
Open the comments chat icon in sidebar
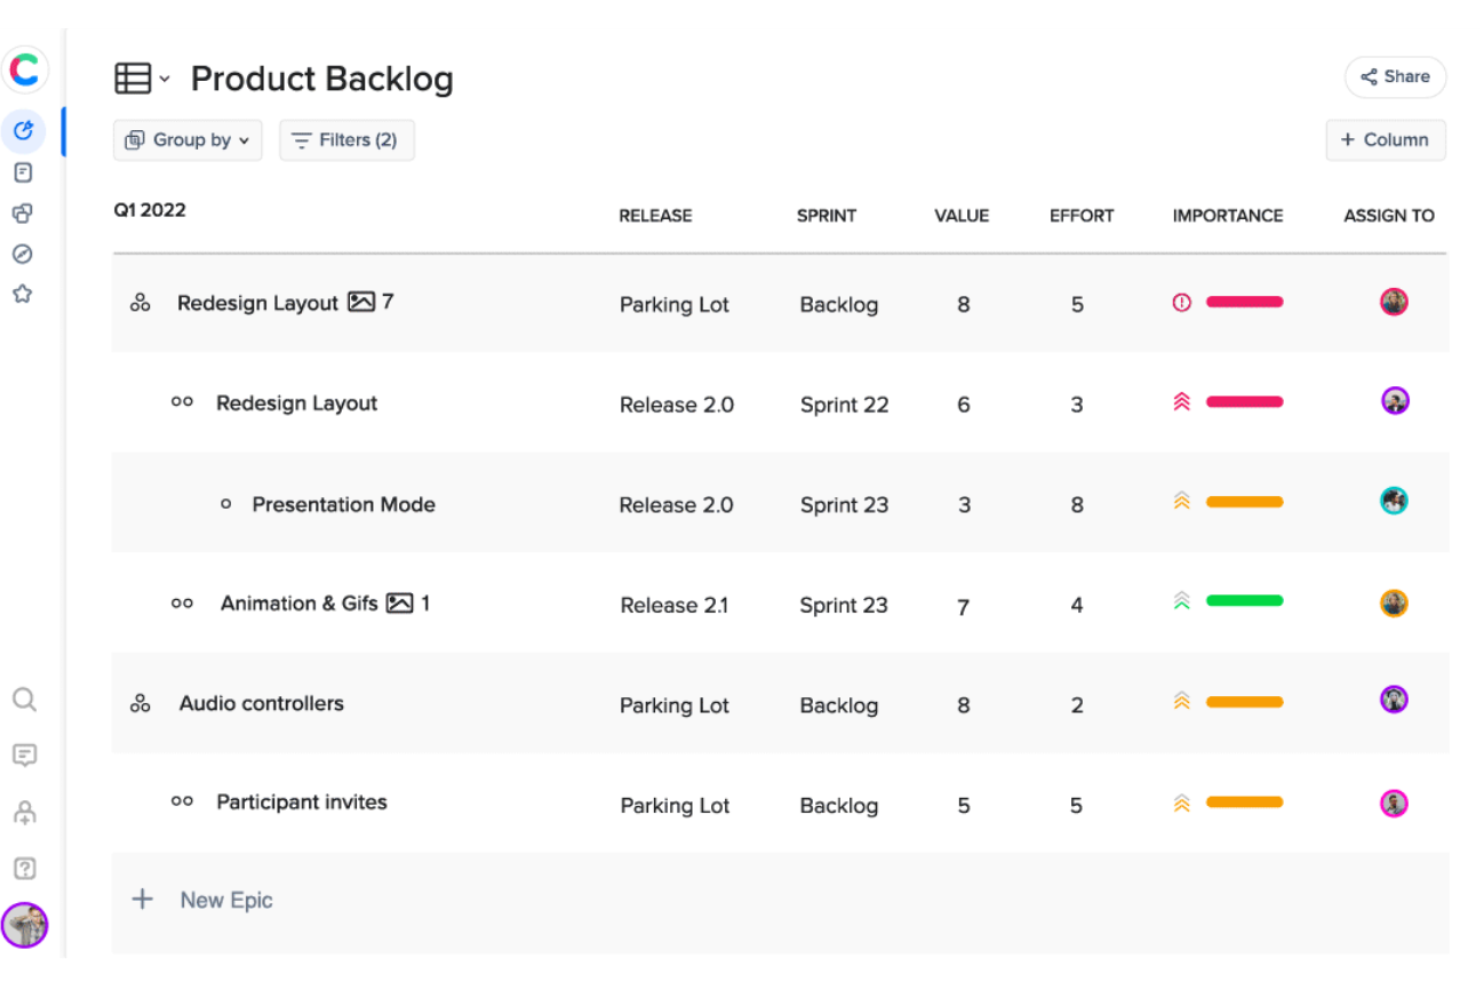(x=24, y=755)
